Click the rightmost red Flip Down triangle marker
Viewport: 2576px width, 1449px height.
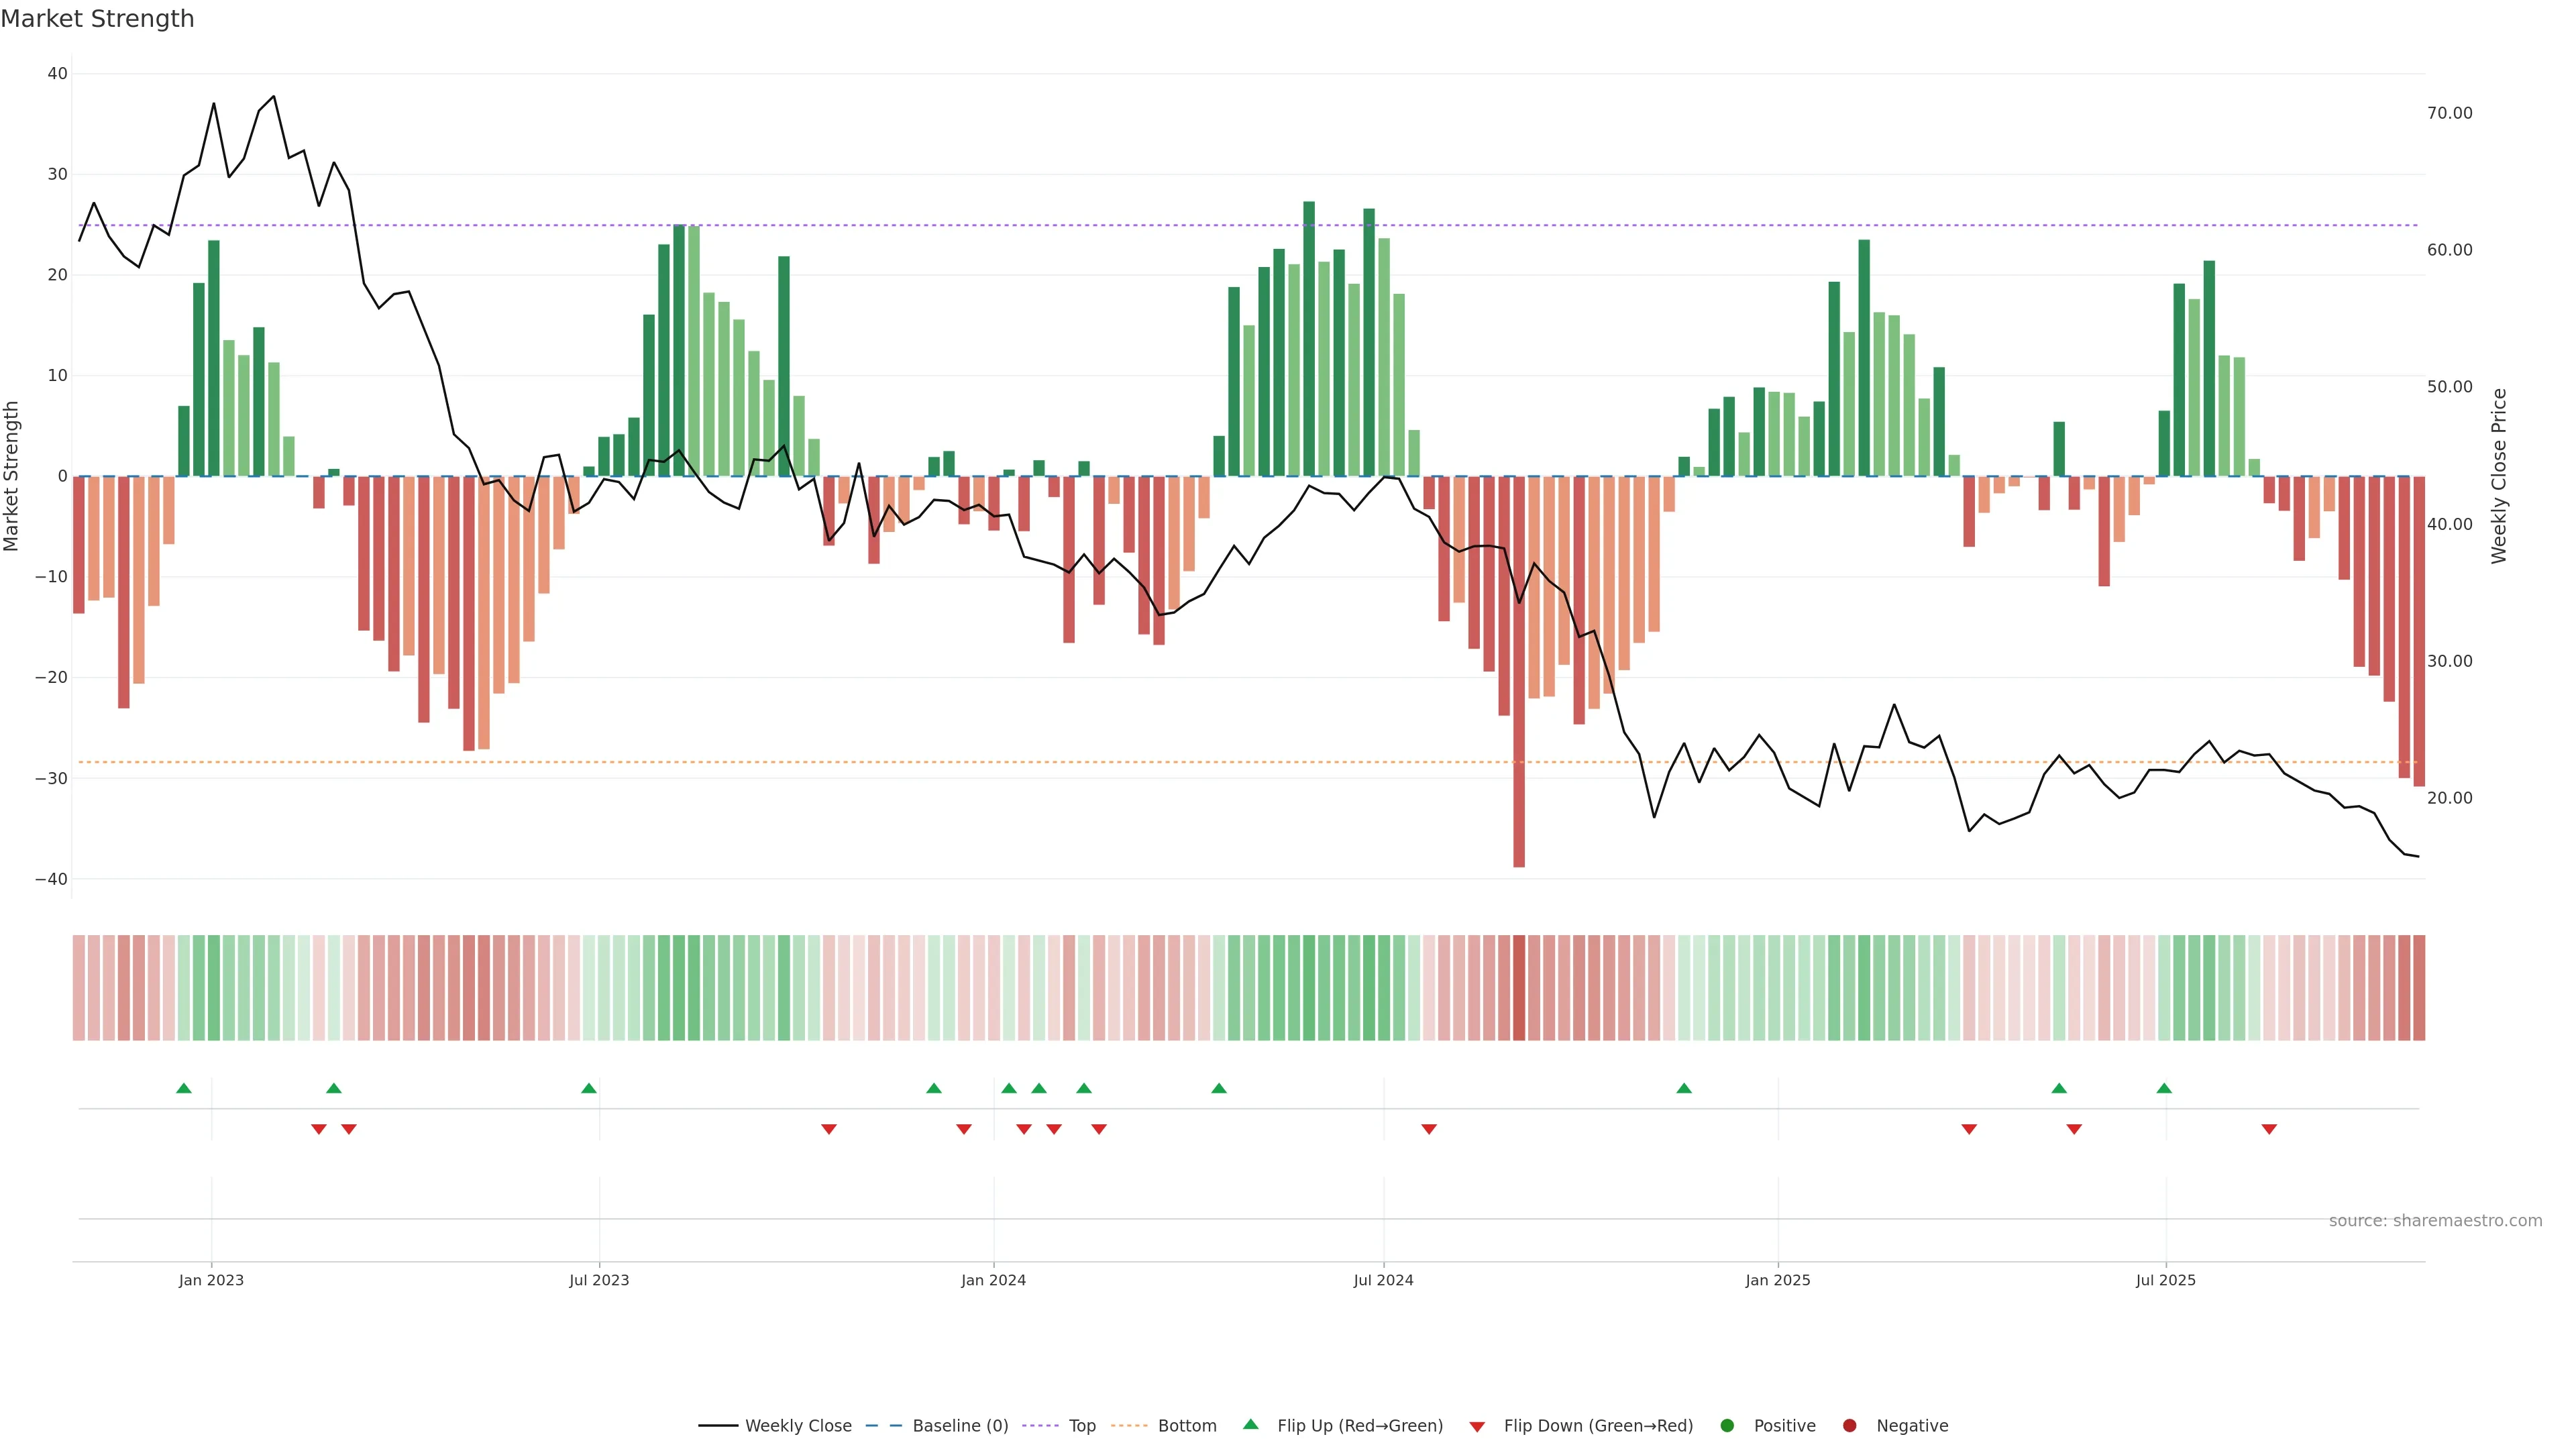pyautogui.click(x=2269, y=1129)
